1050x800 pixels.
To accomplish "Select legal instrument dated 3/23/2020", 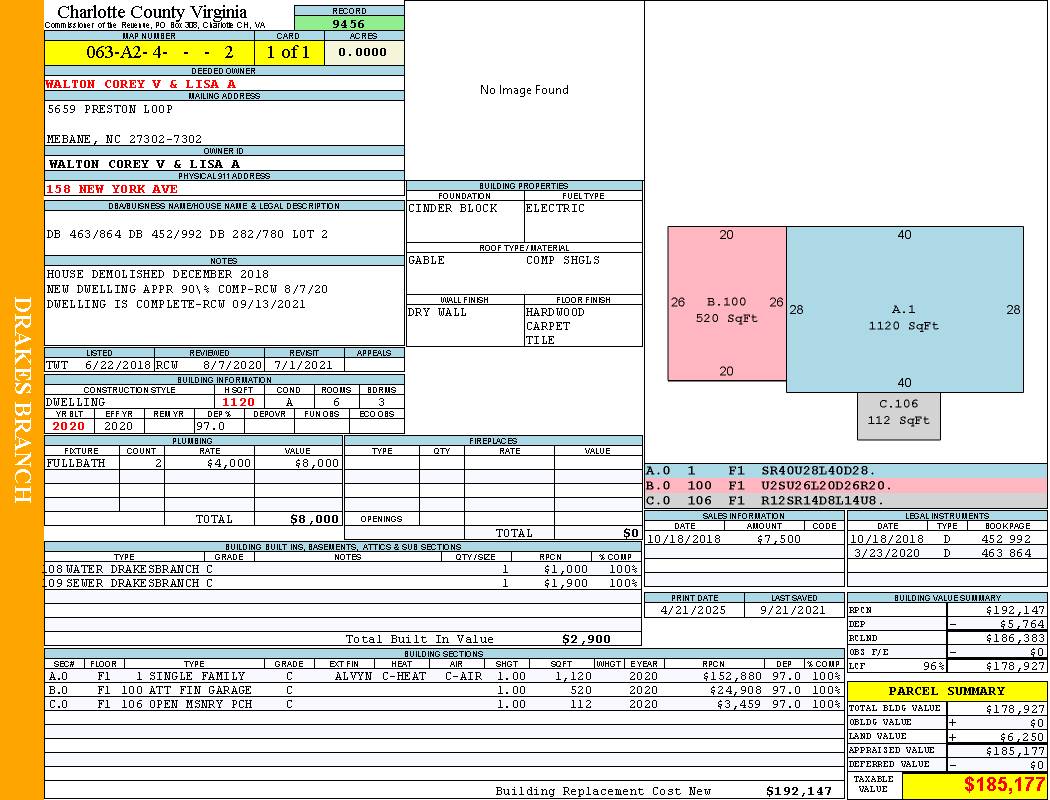I will click(x=947, y=553).
